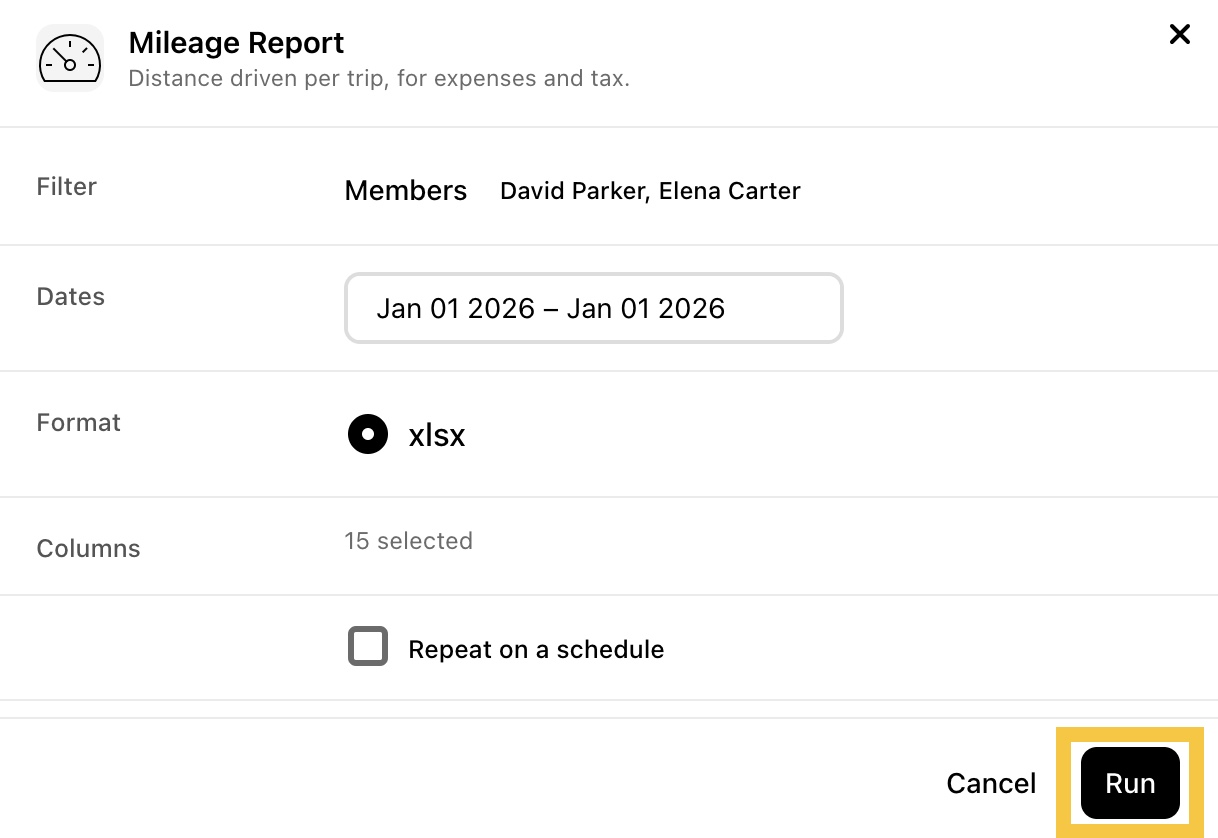The image size is (1218, 838).
Task: Expand the 15 selected columns list
Action: pyautogui.click(x=408, y=541)
